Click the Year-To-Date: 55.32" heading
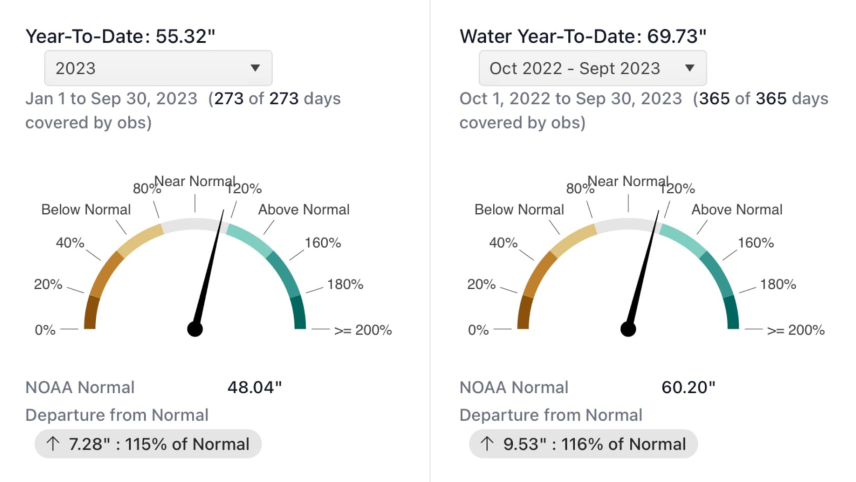The width and height of the screenshot is (856, 482). [120, 36]
